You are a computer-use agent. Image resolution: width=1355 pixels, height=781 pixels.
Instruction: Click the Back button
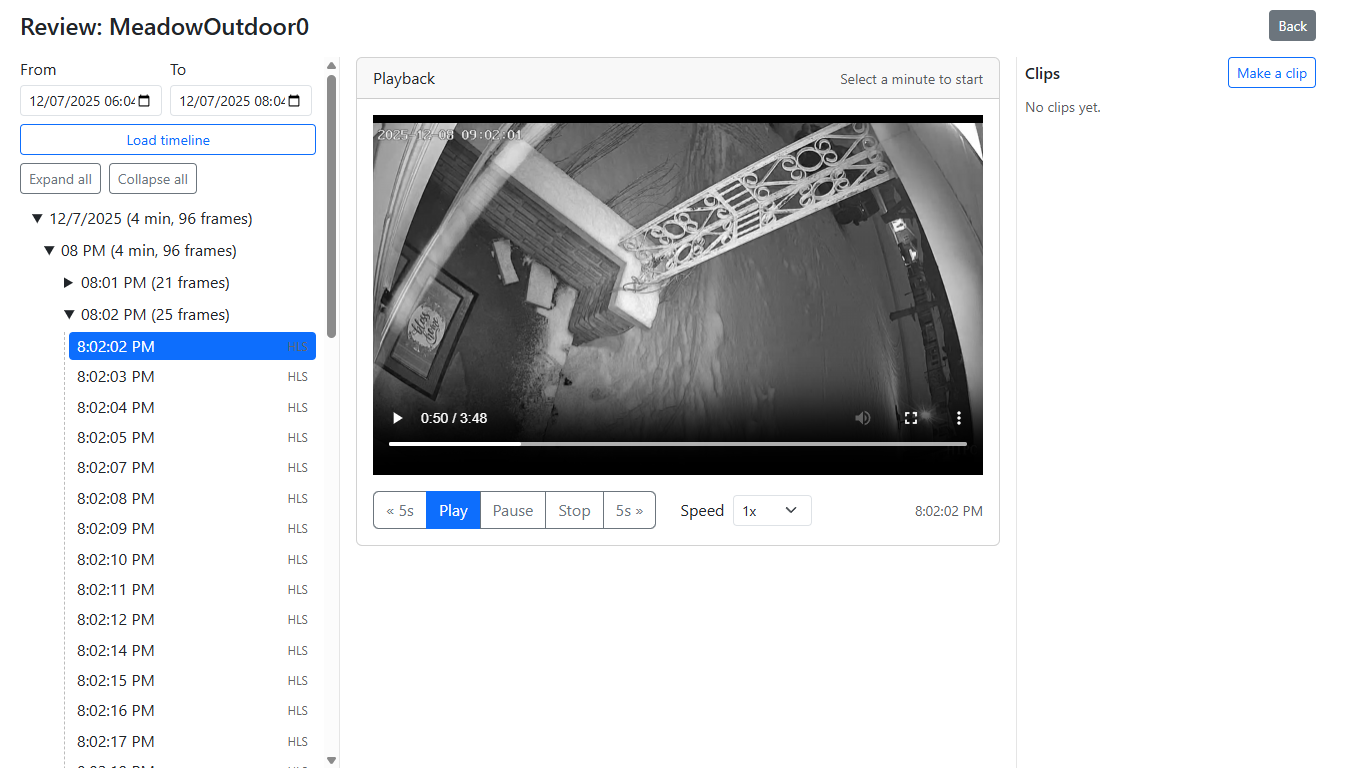pos(1291,25)
